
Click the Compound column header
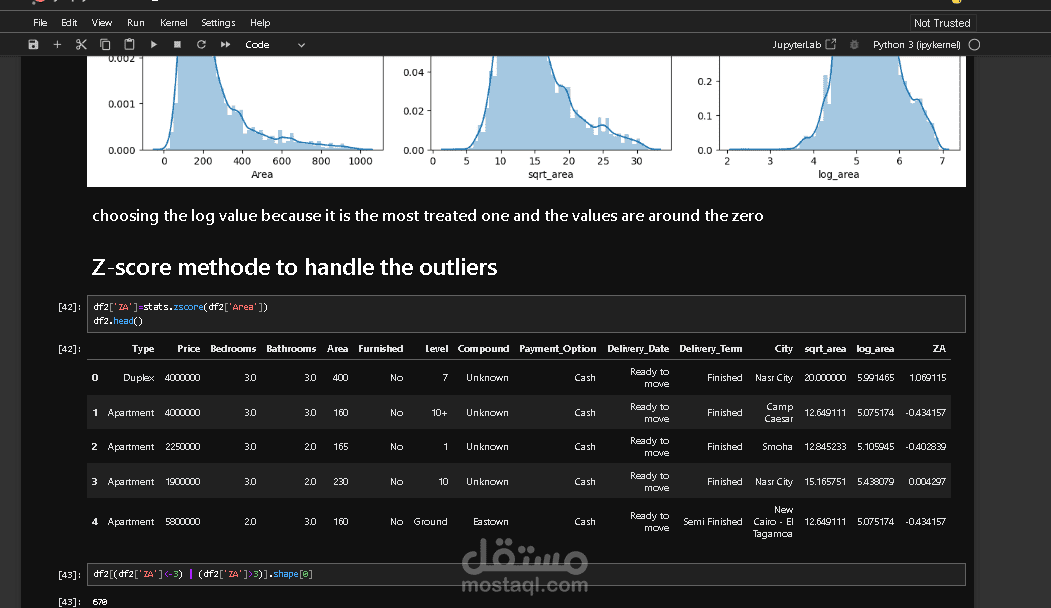(483, 349)
